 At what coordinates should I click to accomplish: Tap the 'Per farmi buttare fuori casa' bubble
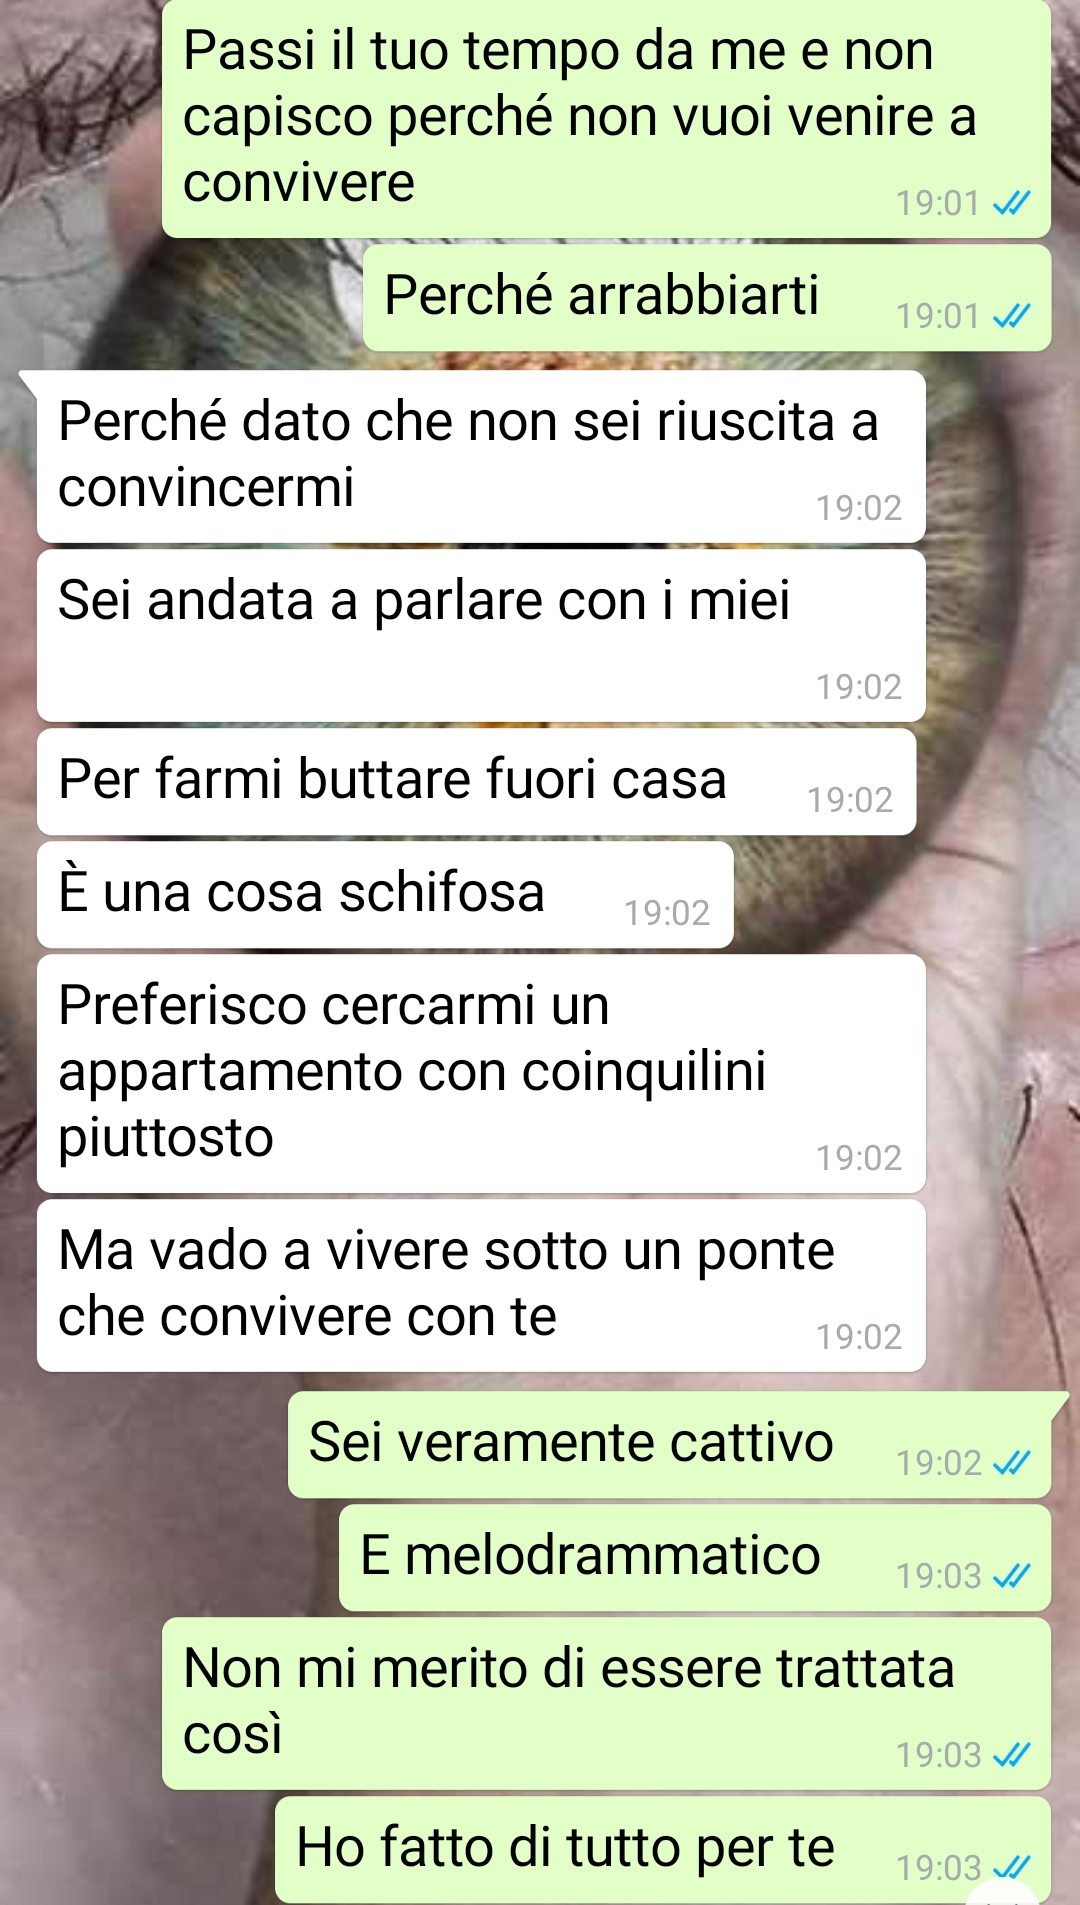coord(476,782)
